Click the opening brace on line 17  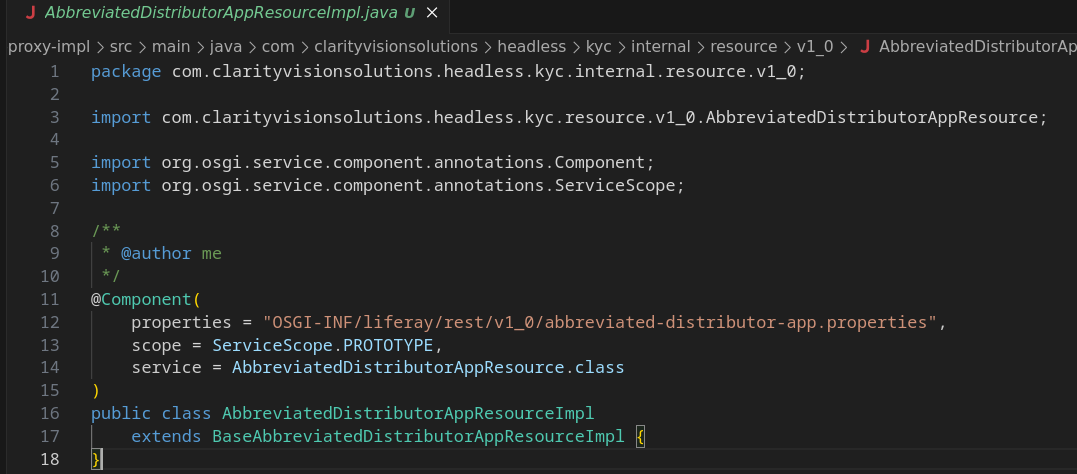tap(640, 436)
